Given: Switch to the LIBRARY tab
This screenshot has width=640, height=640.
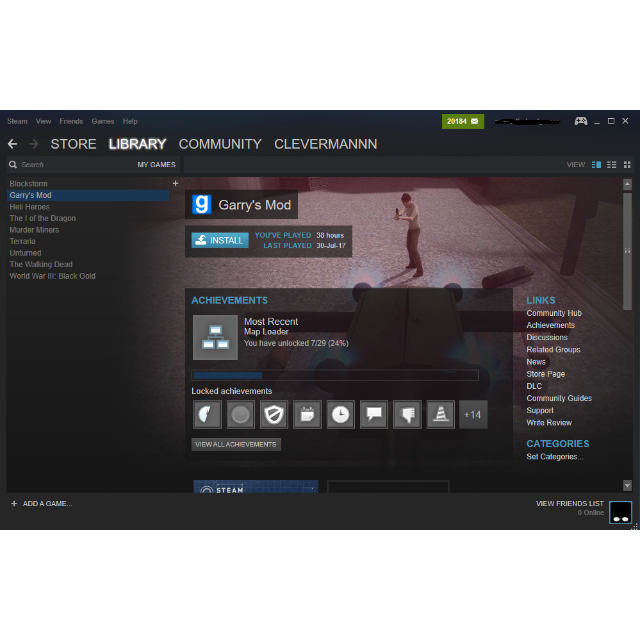Looking at the screenshot, I should tap(138, 144).
